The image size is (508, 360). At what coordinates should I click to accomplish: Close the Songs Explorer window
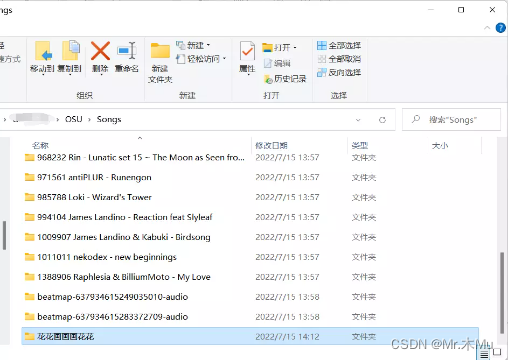pyautogui.click(x=492, y=10)
